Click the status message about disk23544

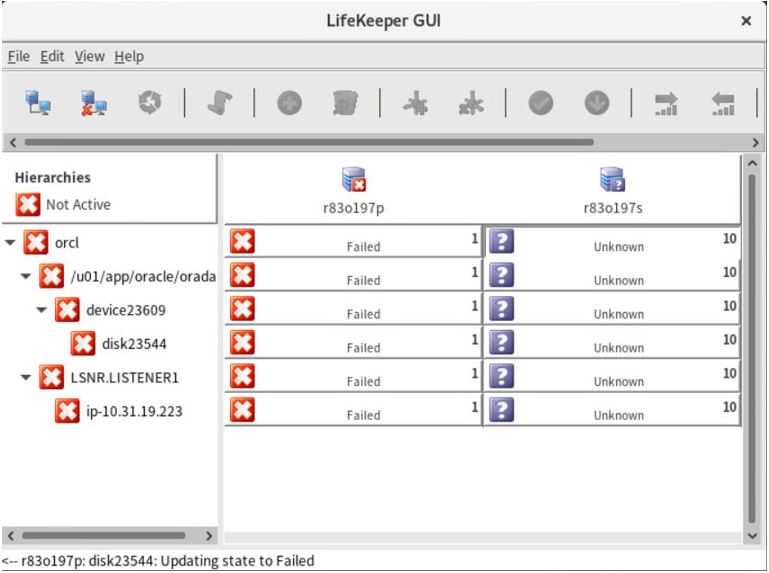(158, 560)
